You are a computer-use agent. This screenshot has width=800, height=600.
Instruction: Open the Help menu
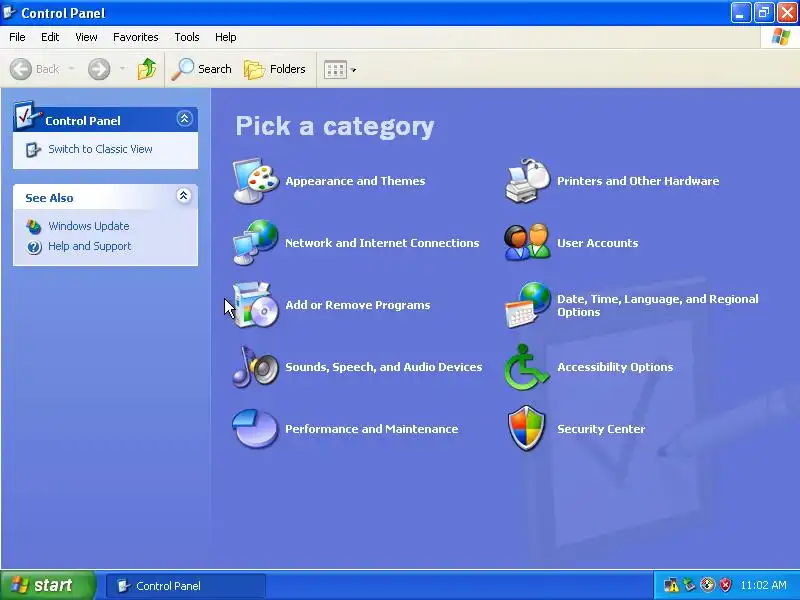coord(226,37)
